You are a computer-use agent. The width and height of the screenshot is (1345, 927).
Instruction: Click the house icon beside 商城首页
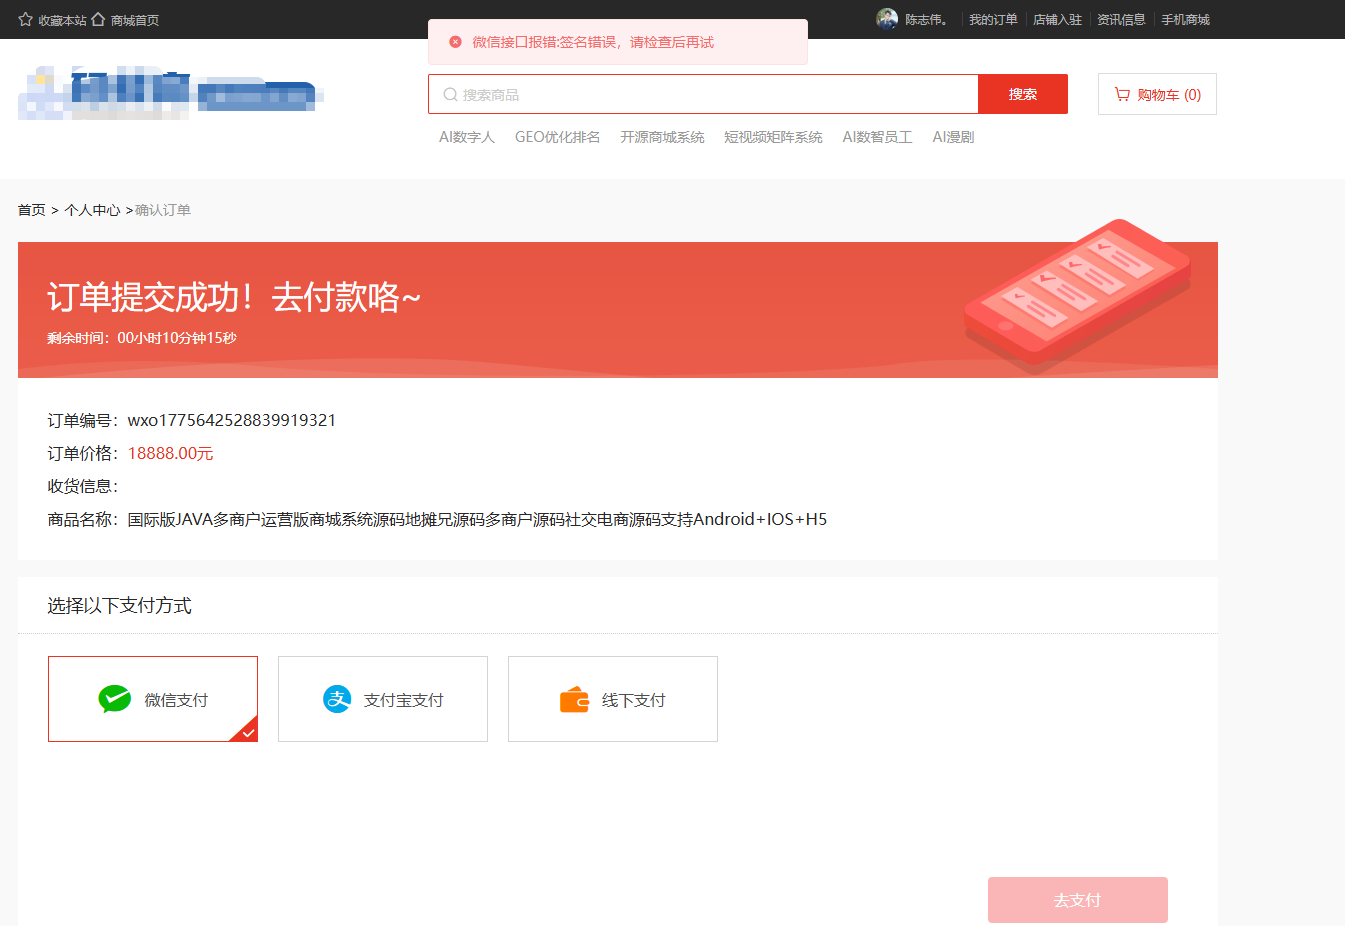(x=98, y=20)
